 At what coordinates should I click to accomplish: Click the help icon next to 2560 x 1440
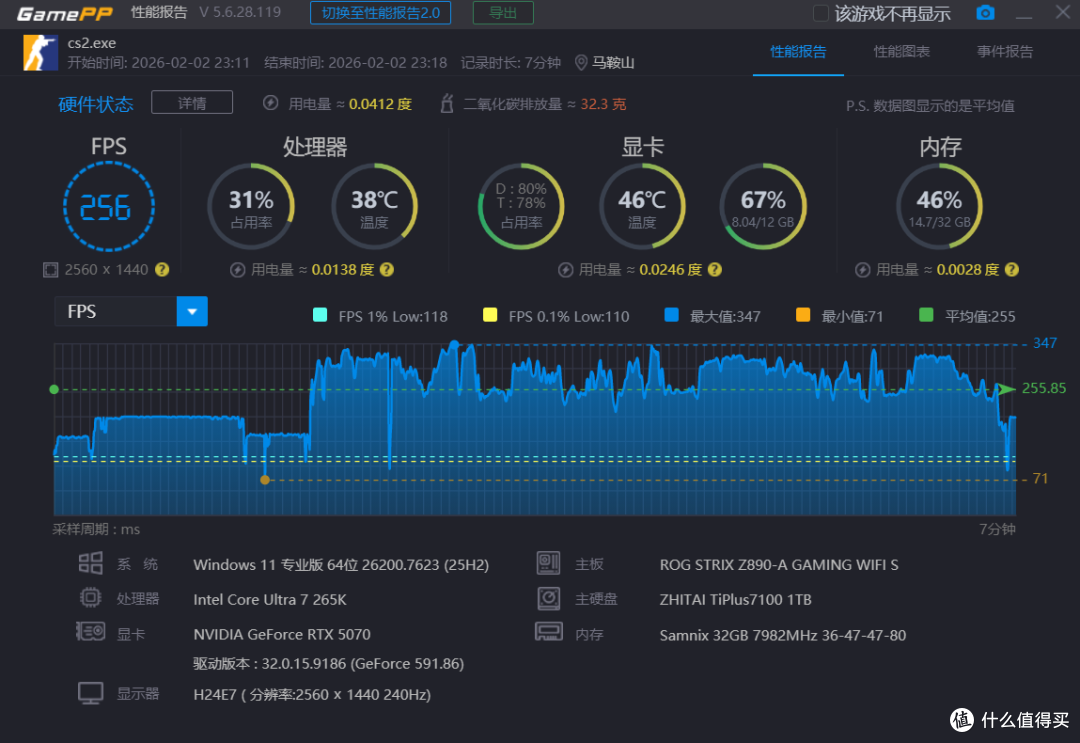(x=162, y=270)
